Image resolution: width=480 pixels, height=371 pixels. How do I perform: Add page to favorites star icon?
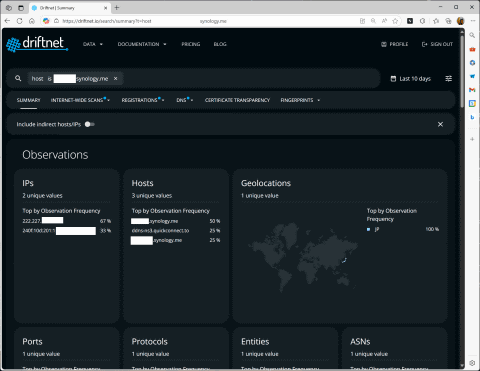tap(395, 21)
